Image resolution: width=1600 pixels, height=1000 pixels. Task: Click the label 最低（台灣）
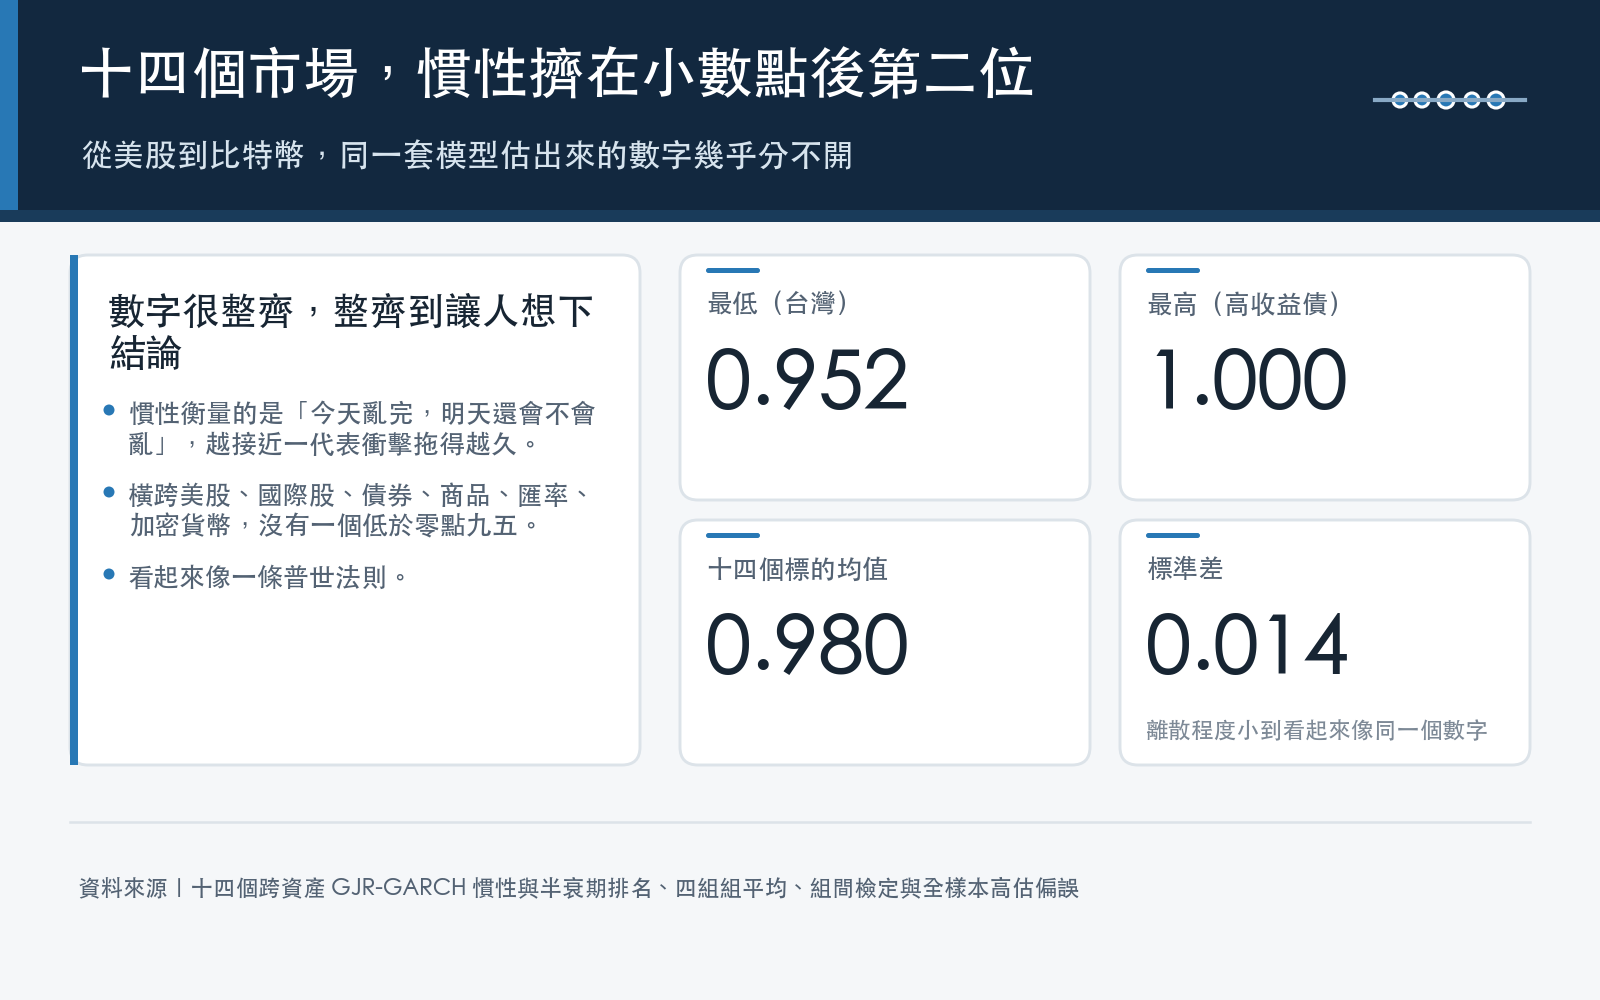(x=778, y=303)
